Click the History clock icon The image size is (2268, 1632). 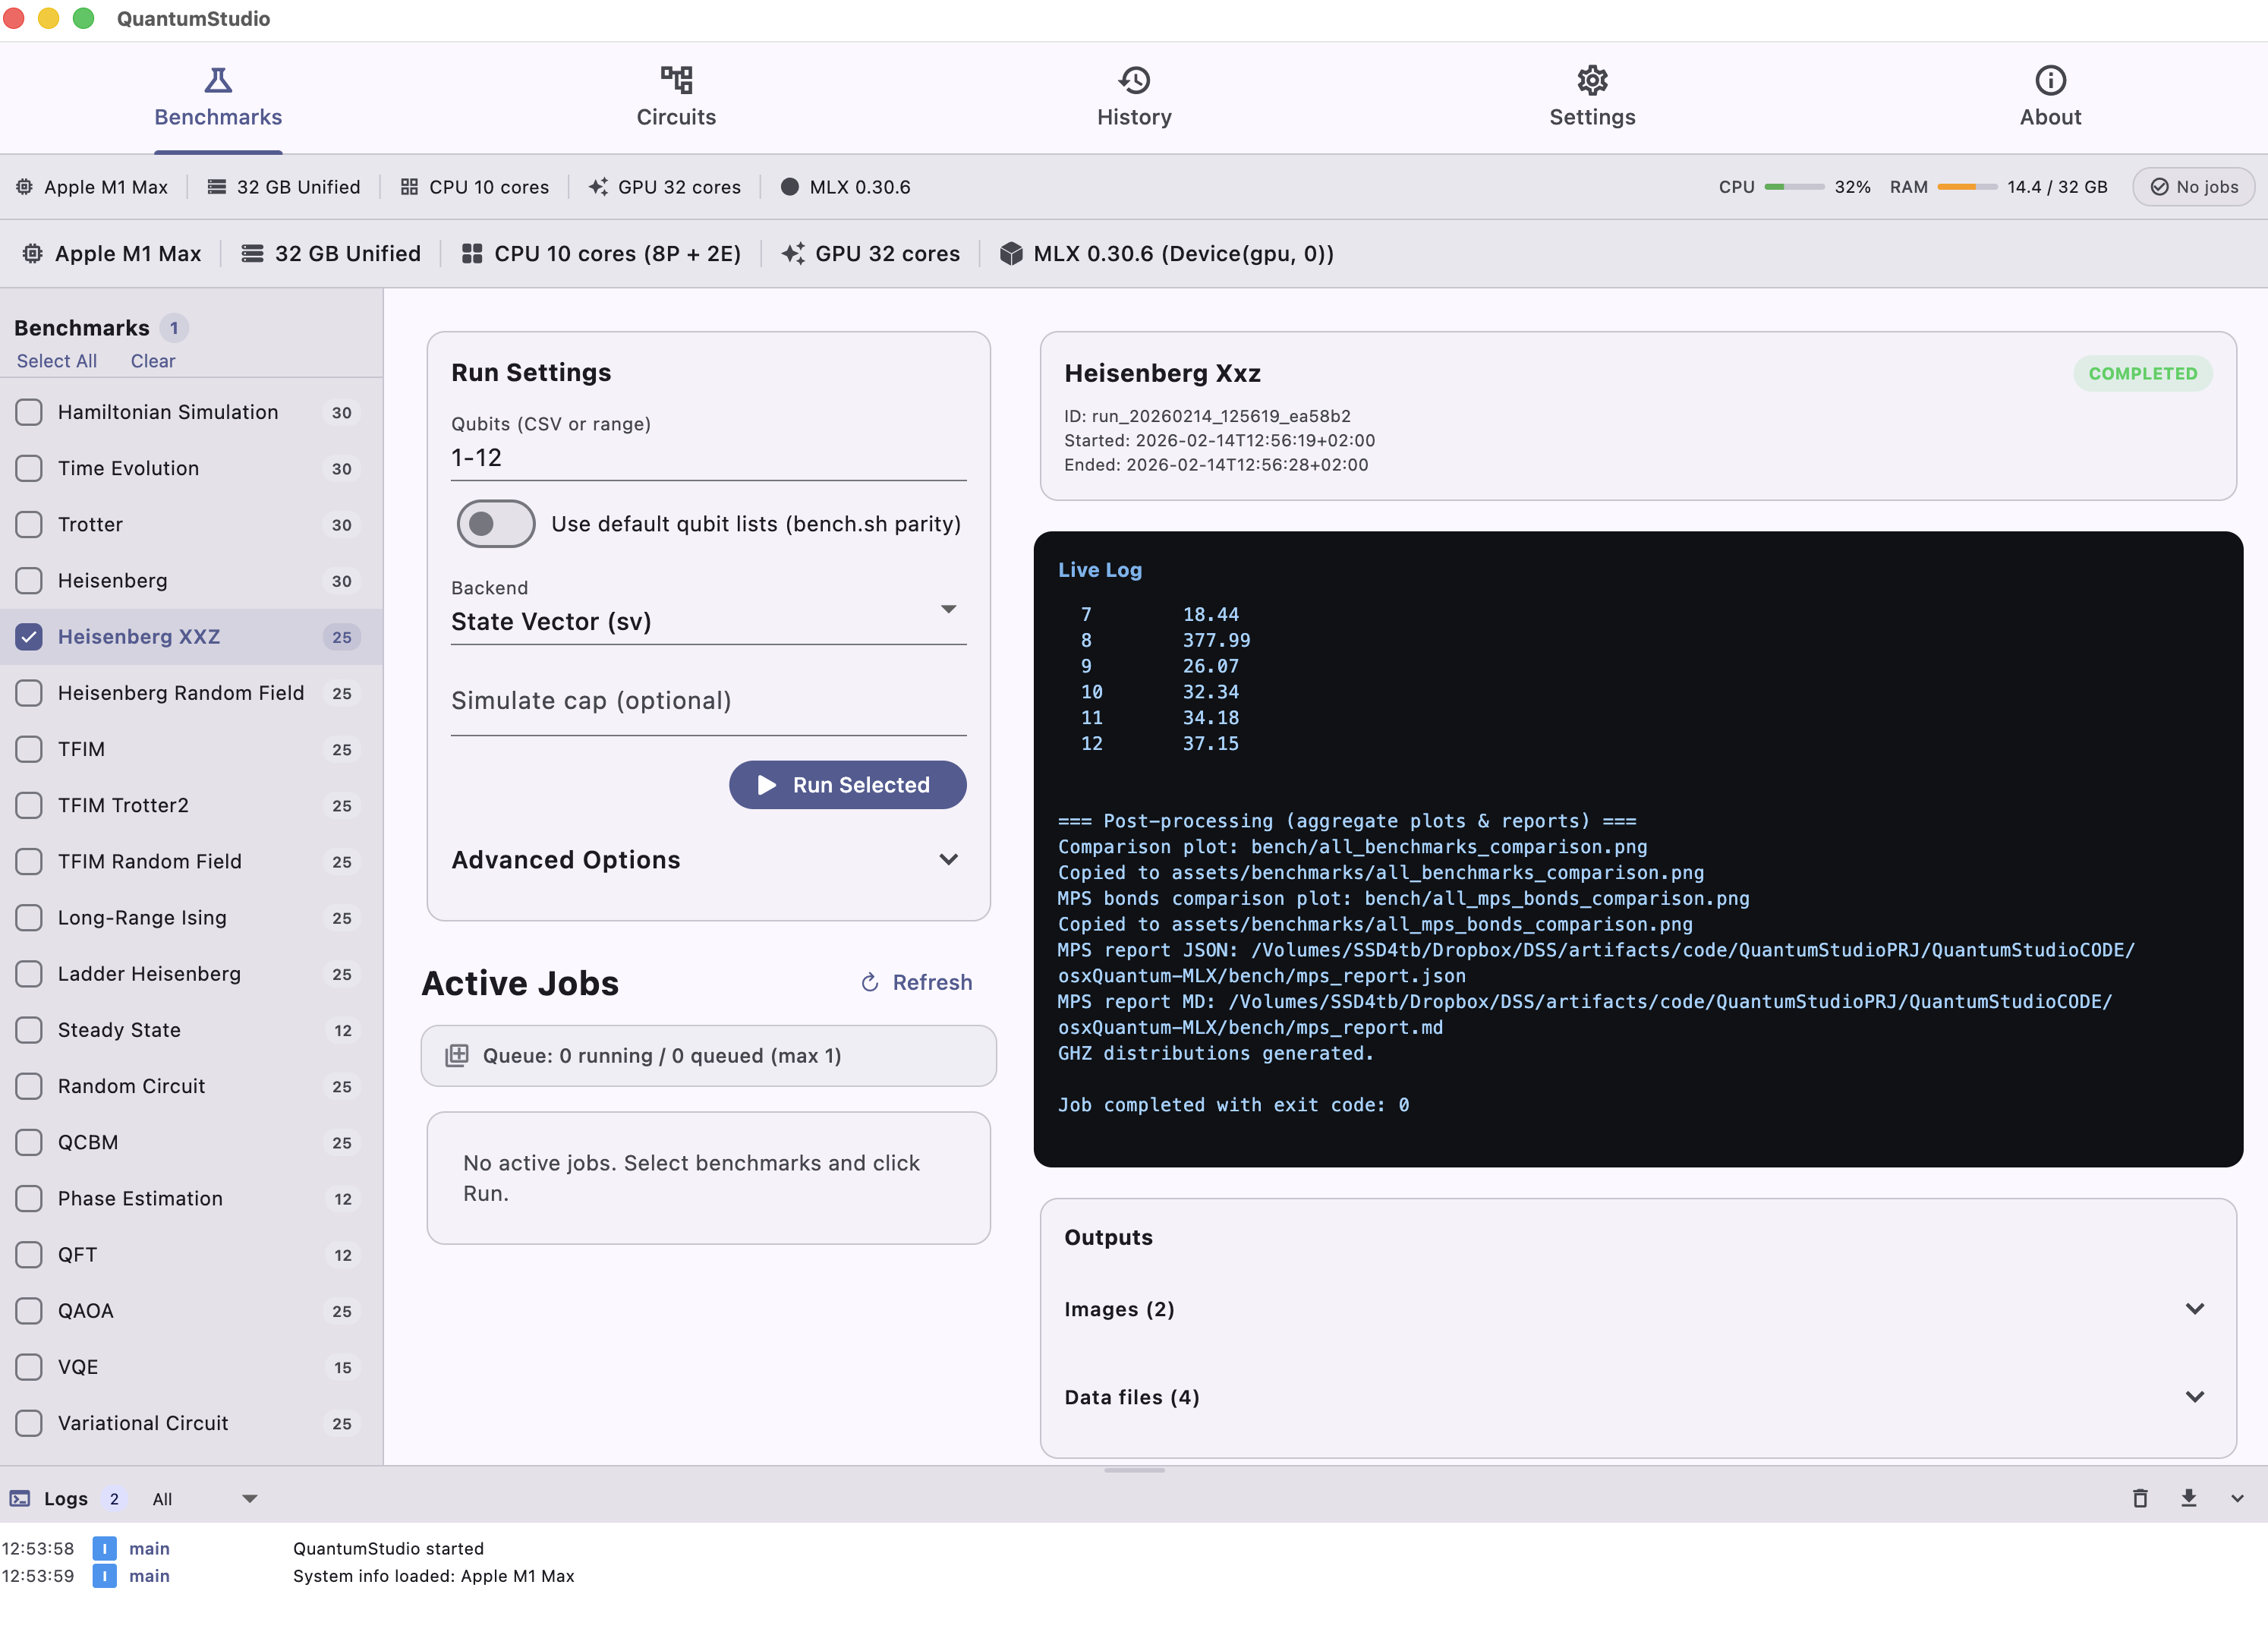[1134, 80]
